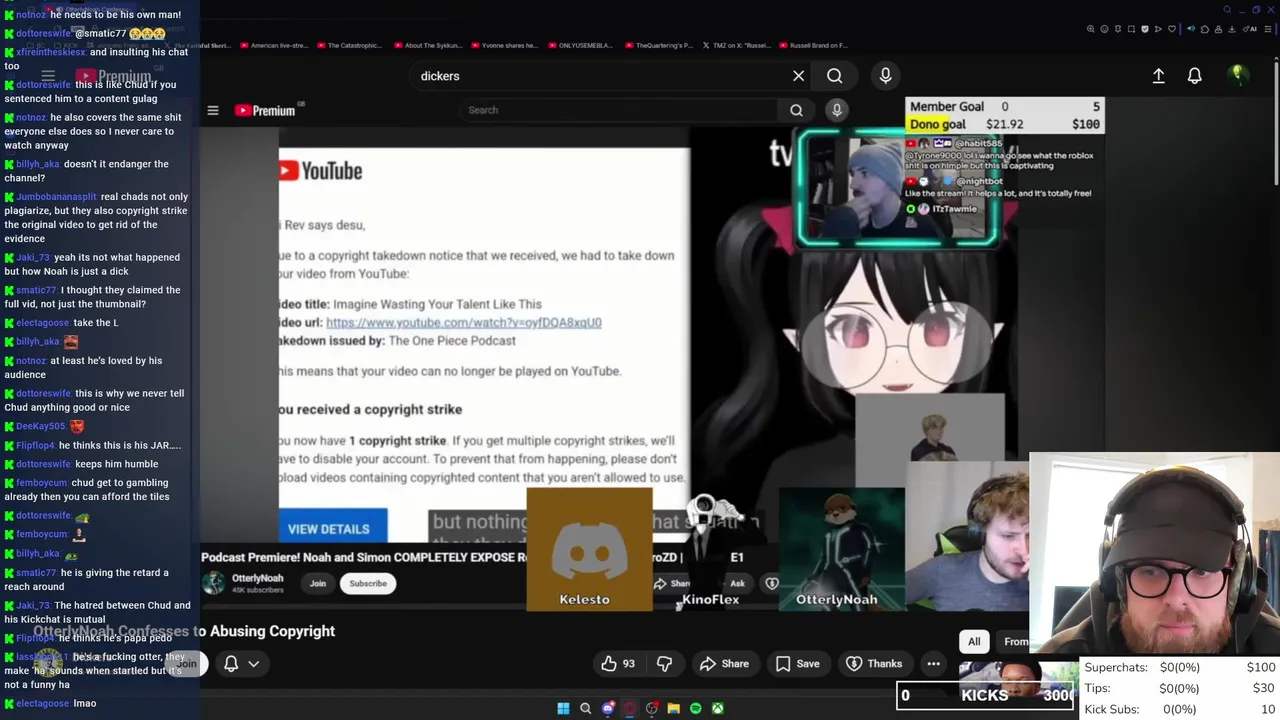Expand the notification bell dropdown chevron
The height and width of the screenshot is (720, 1280).
pos(254,663)
